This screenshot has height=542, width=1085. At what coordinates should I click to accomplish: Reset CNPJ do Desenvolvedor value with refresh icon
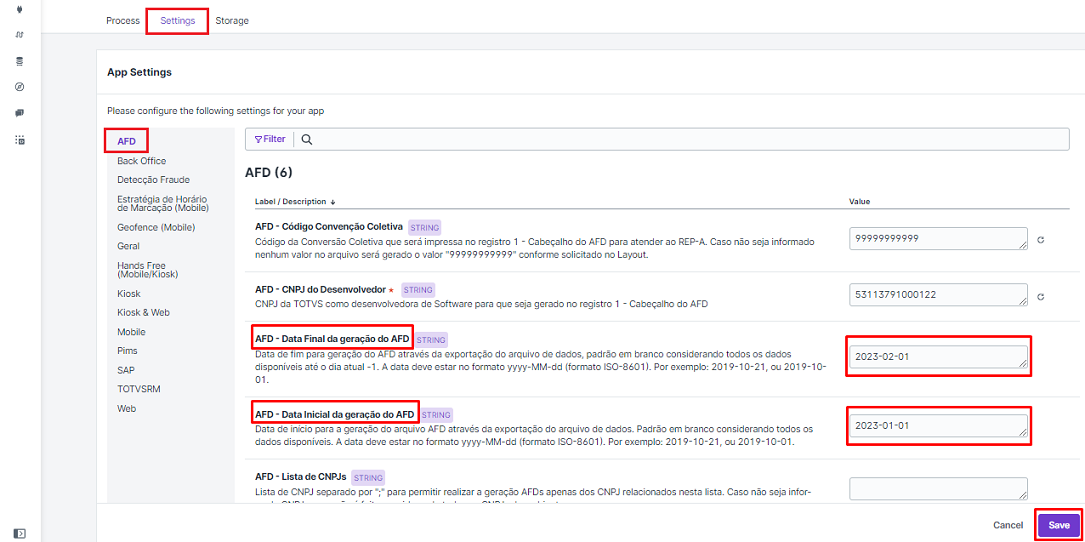click(x=1040, y=296)
